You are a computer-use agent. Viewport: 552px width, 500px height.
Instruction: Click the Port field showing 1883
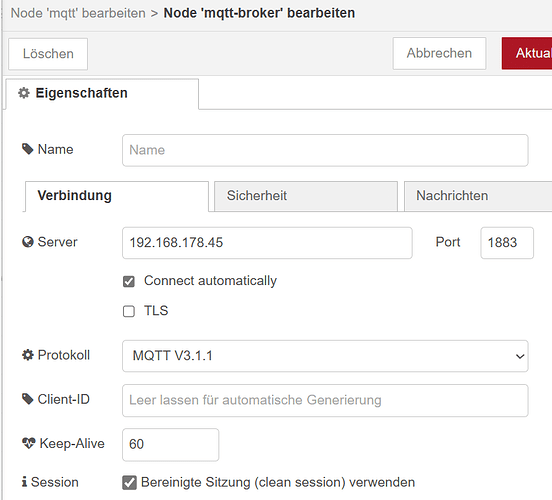click(x=507, y=243)
